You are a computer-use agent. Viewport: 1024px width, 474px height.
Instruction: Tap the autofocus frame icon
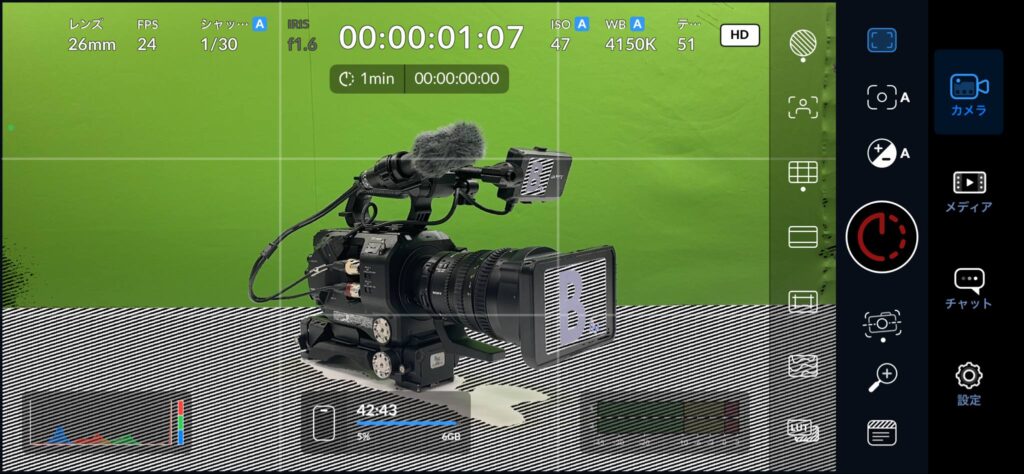(882, 40)
